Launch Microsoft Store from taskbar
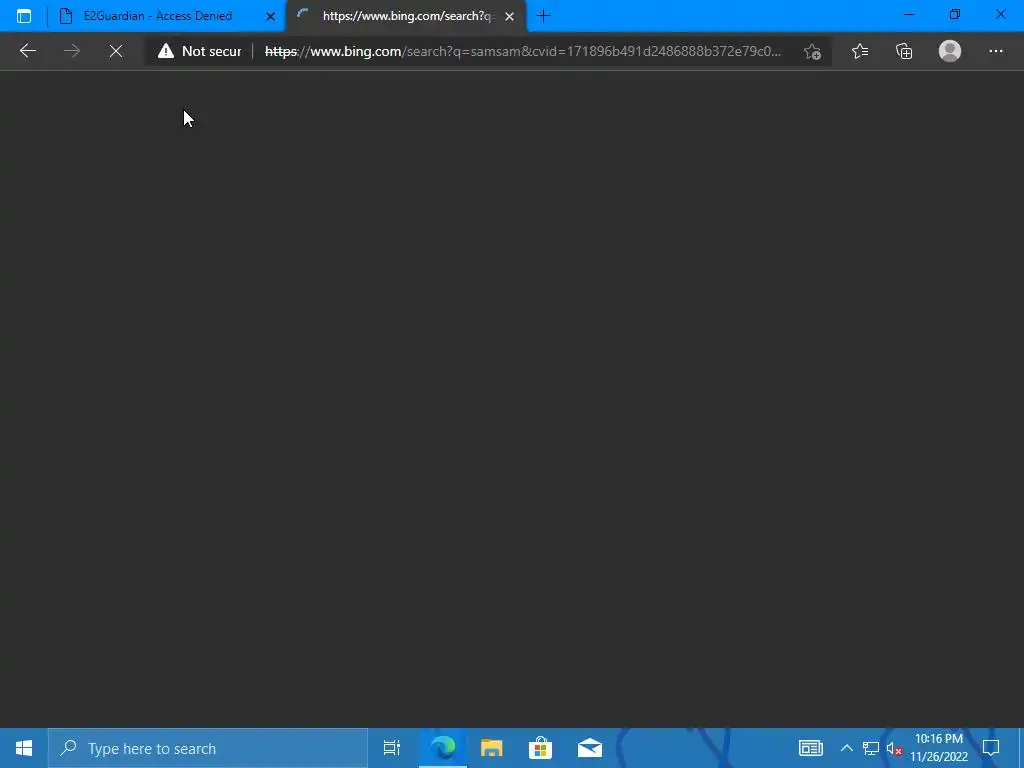 coord(540,748)
